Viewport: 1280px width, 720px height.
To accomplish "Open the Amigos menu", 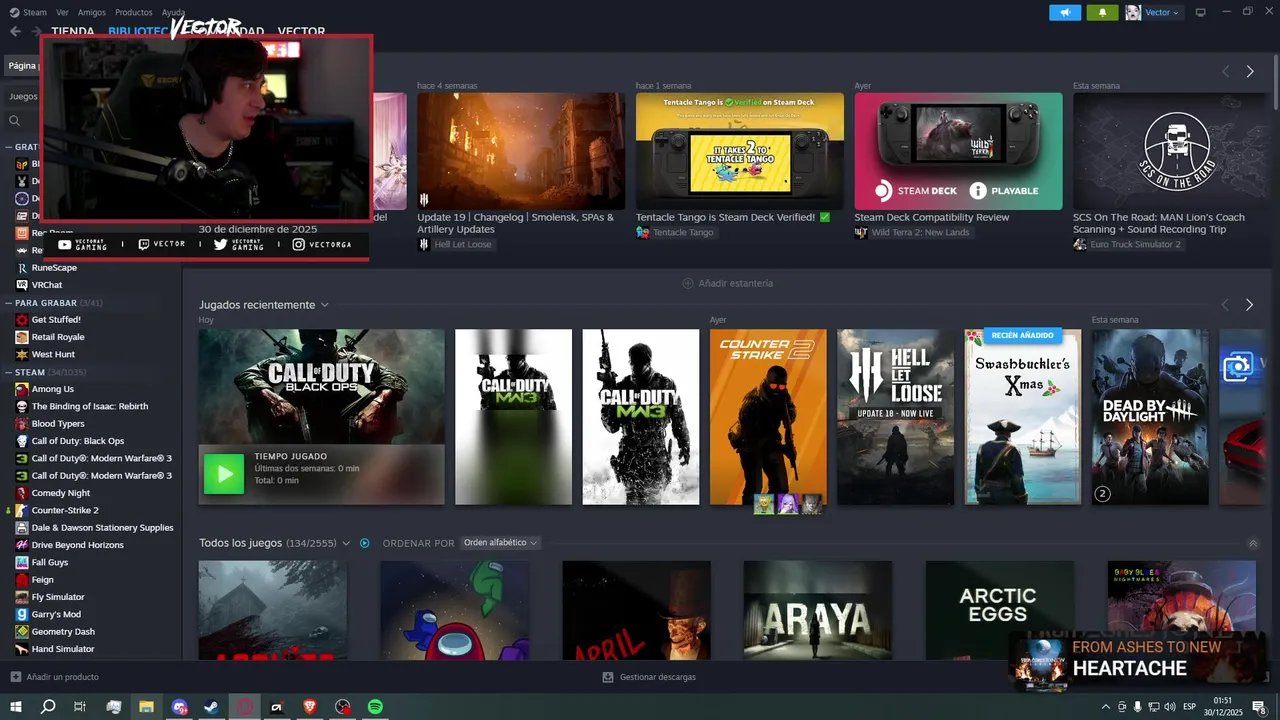I will pos(92,12).
